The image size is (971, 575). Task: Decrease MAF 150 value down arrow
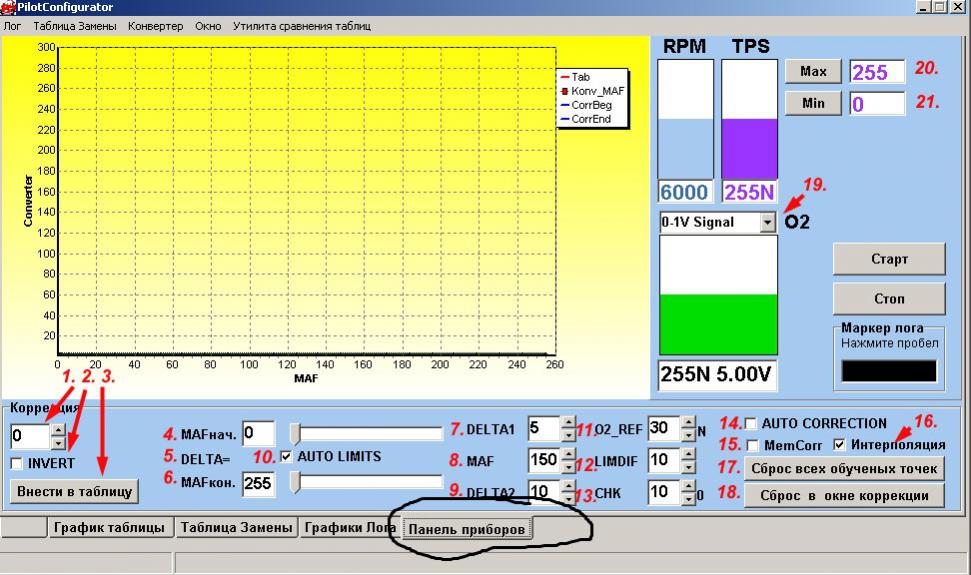pos(568,467)
